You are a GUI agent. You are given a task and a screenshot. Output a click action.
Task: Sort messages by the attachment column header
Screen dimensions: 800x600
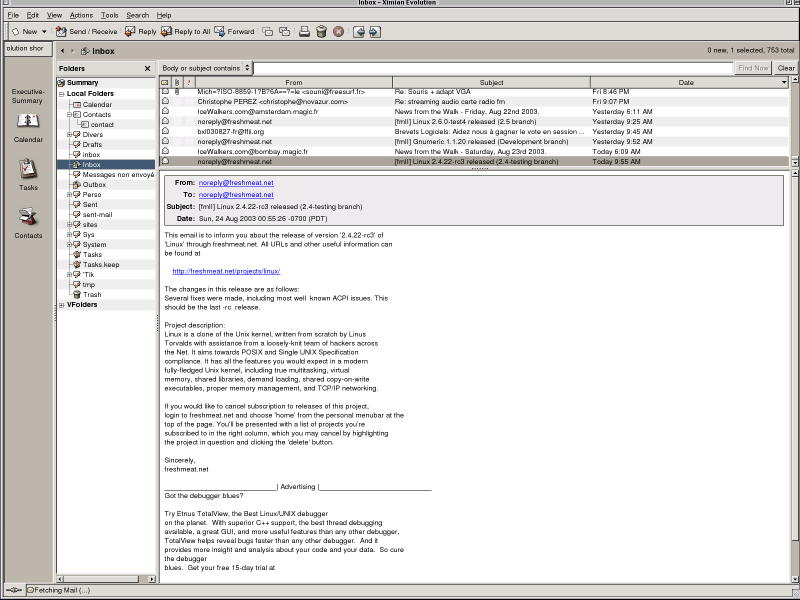pos(177,83)
